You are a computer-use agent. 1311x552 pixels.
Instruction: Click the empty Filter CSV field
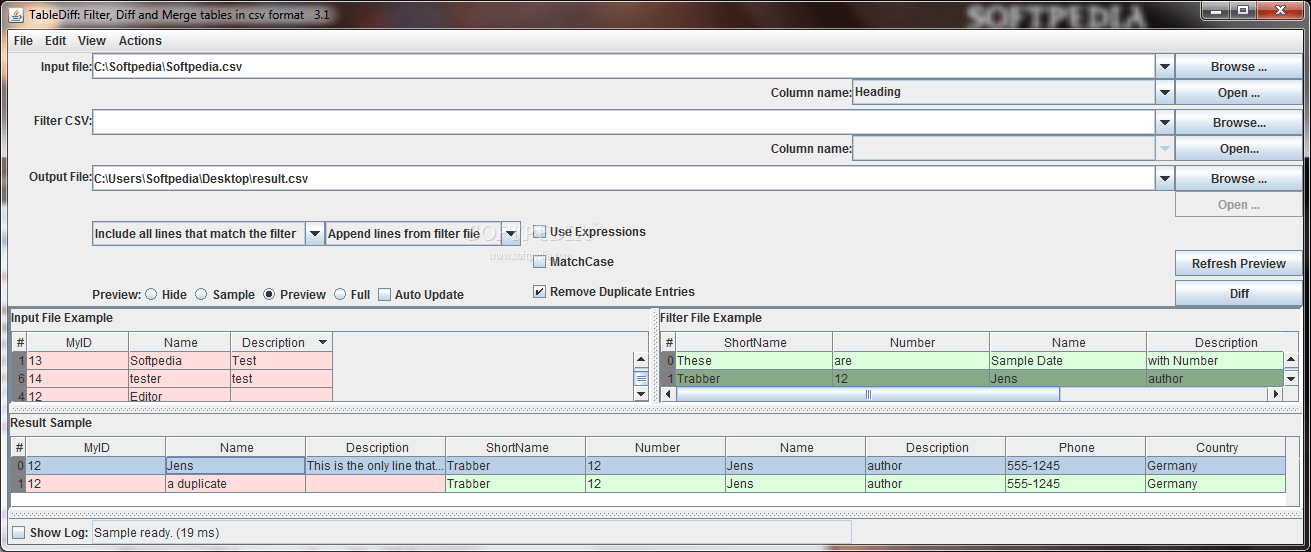(x=622, y=123)
